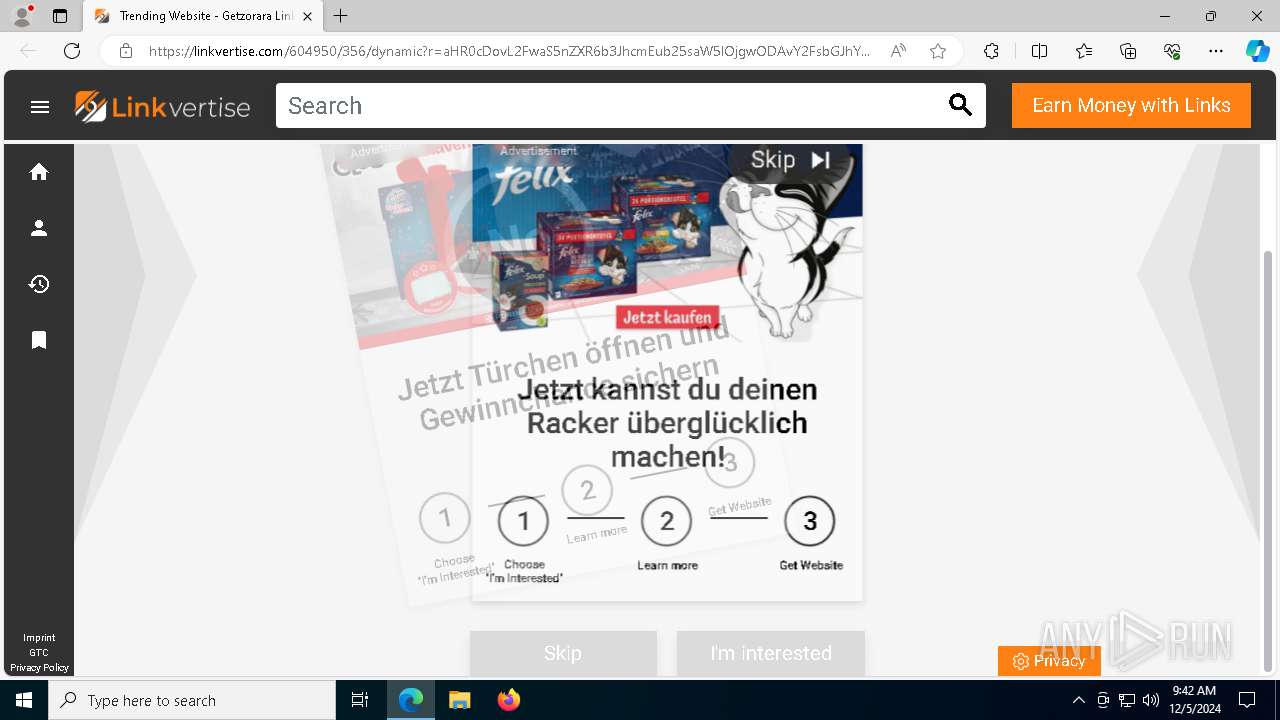1280x720 pixels.
Task: Open the Privacy Policy link
Action: tap(39, 668)
